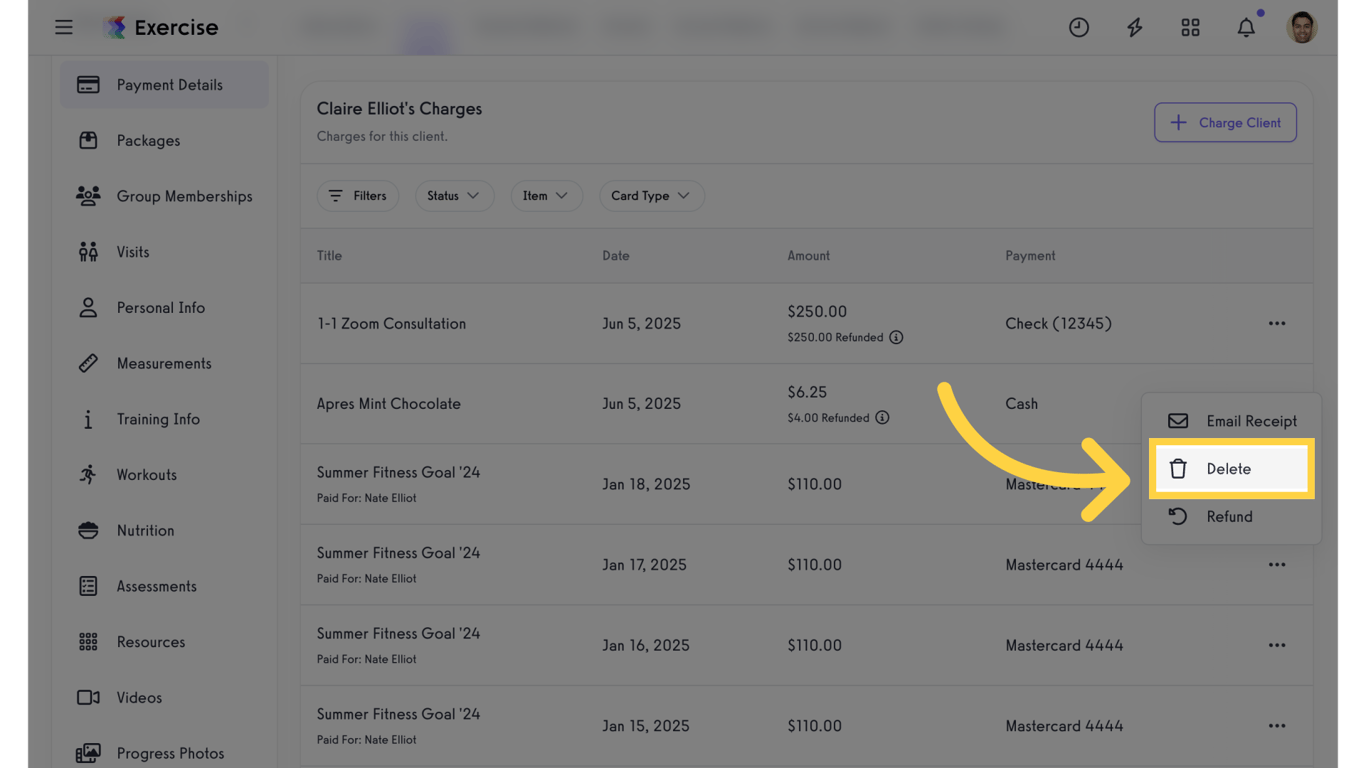Open the Status filter dropdown
1366x768 pixels.
454,196
